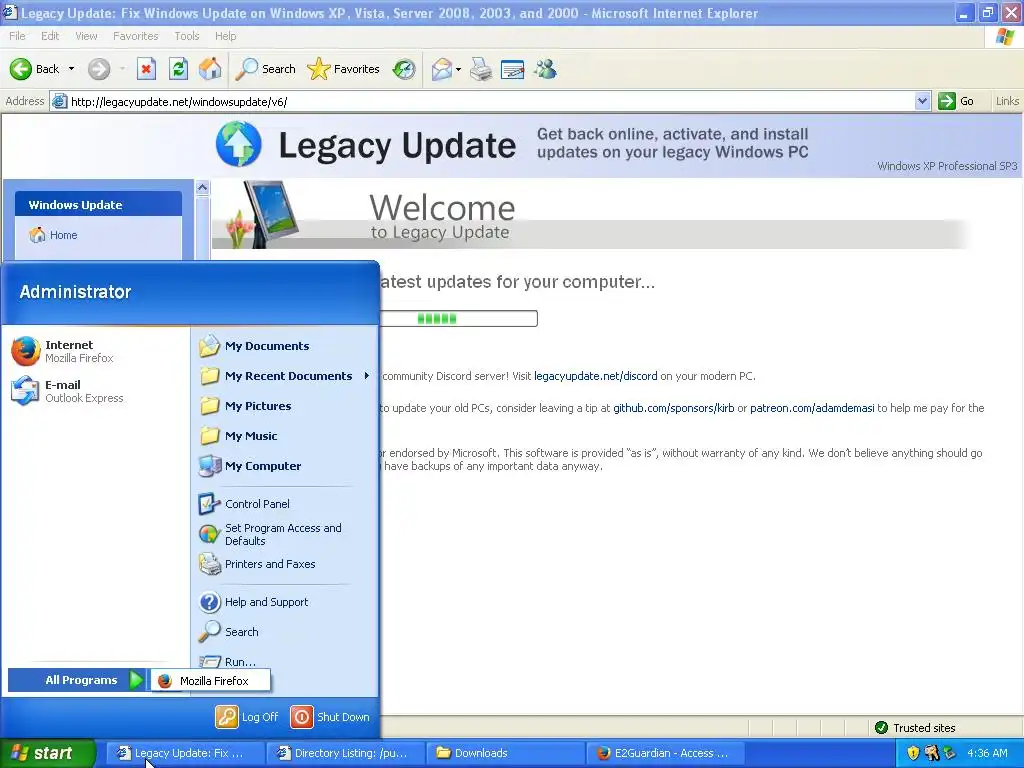
Task: Open the Messenger icon in toolbar
Action: (x=545, y=69)
